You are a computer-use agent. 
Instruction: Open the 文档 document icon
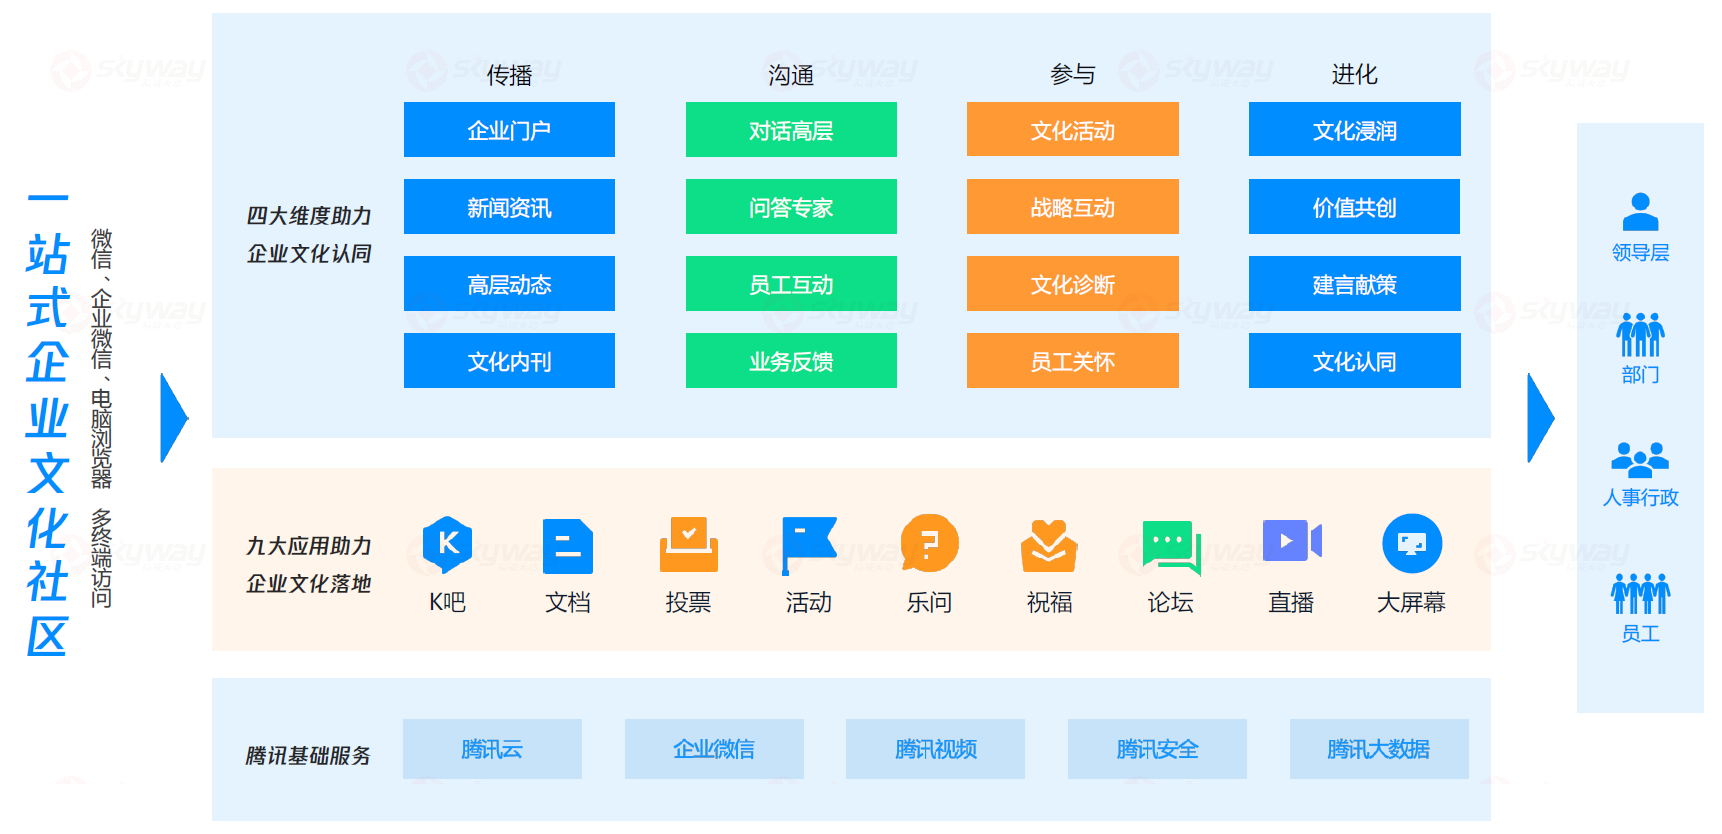pos(568,546)
